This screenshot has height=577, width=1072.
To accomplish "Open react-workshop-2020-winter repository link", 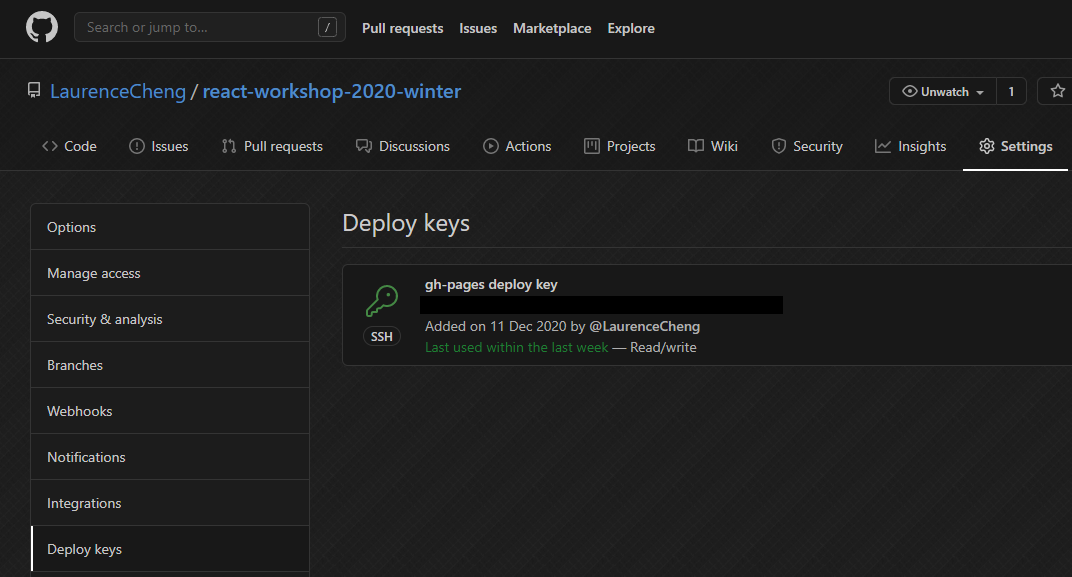I will pos(332,91).
